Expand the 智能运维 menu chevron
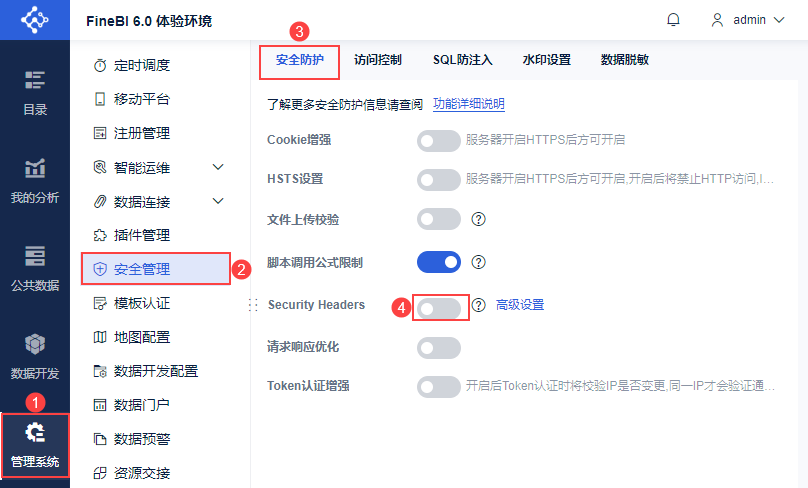This screenshot has height=488, width=808. tap(218, 167)
